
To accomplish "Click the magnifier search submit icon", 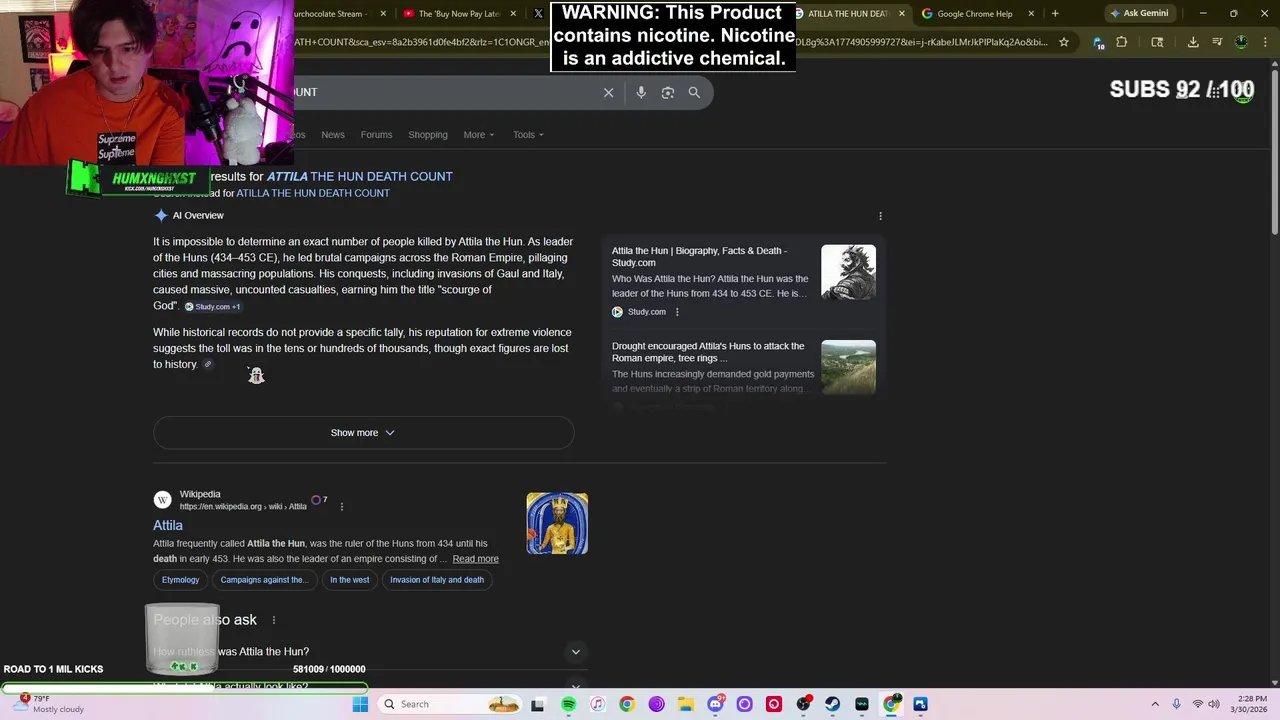I will pos(694,92).
